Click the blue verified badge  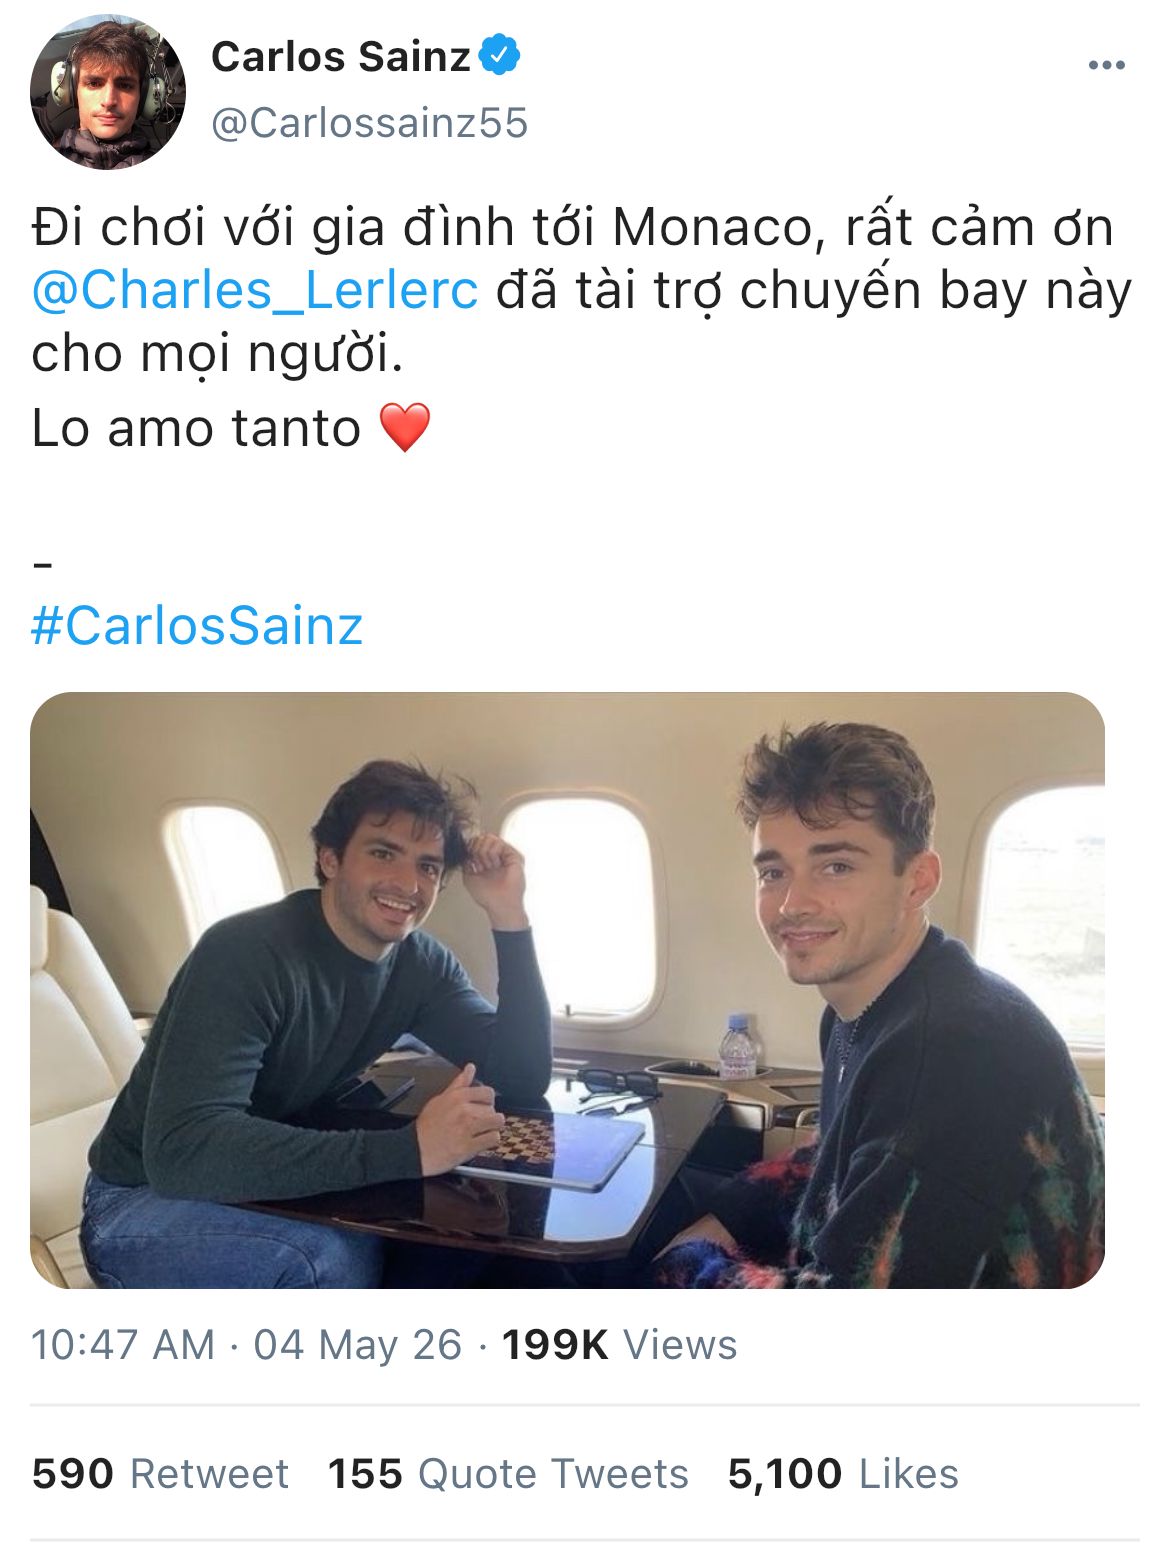(499, 55)
